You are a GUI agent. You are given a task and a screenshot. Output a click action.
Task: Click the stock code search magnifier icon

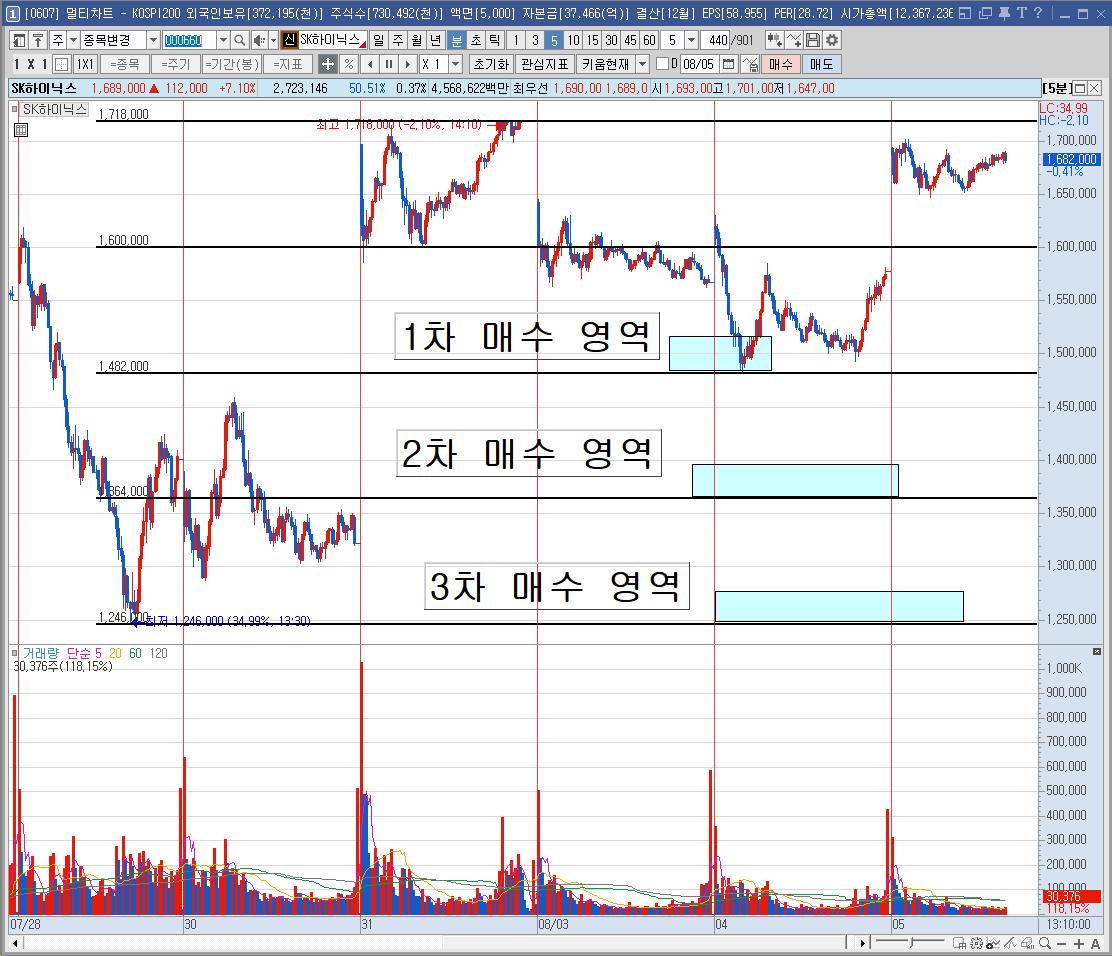click(x=240, y=40)
